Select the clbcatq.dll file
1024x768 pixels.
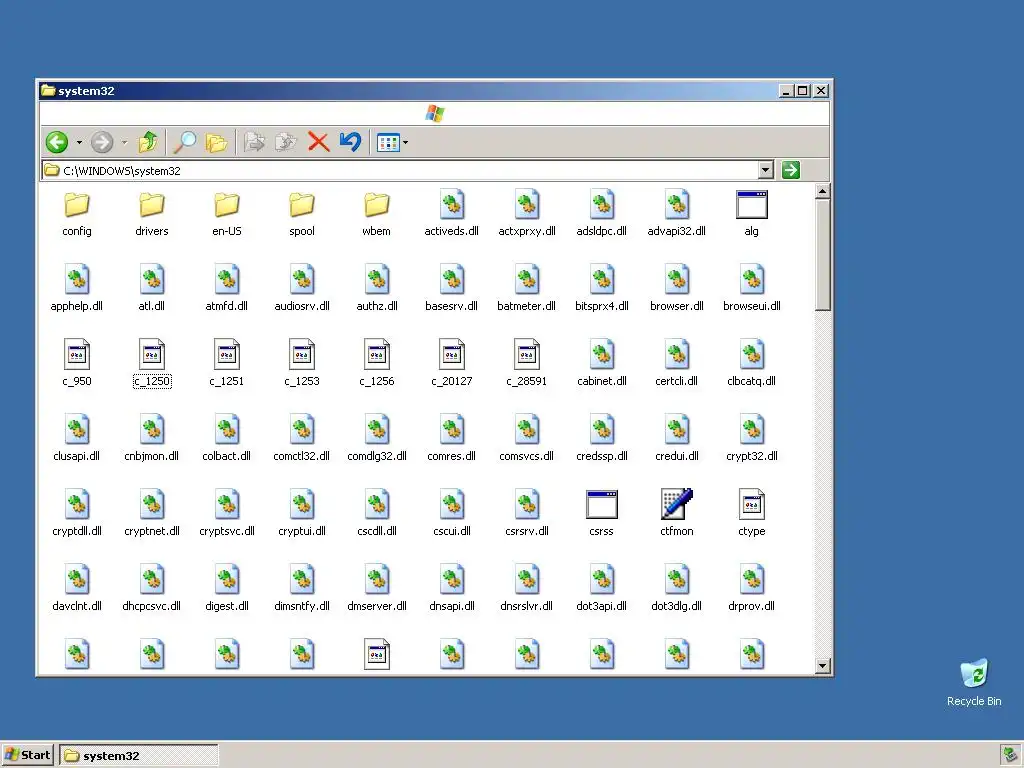(x=752, y=364)
